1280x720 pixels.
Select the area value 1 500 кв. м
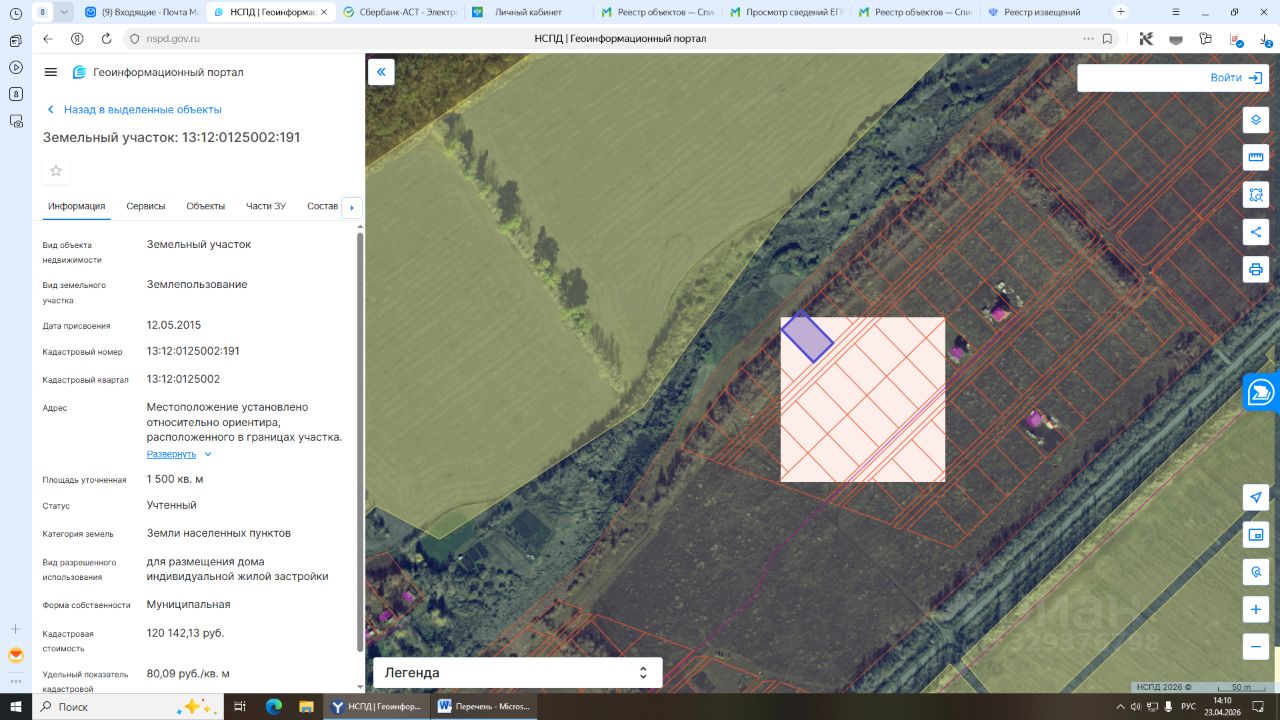[175, 479]
